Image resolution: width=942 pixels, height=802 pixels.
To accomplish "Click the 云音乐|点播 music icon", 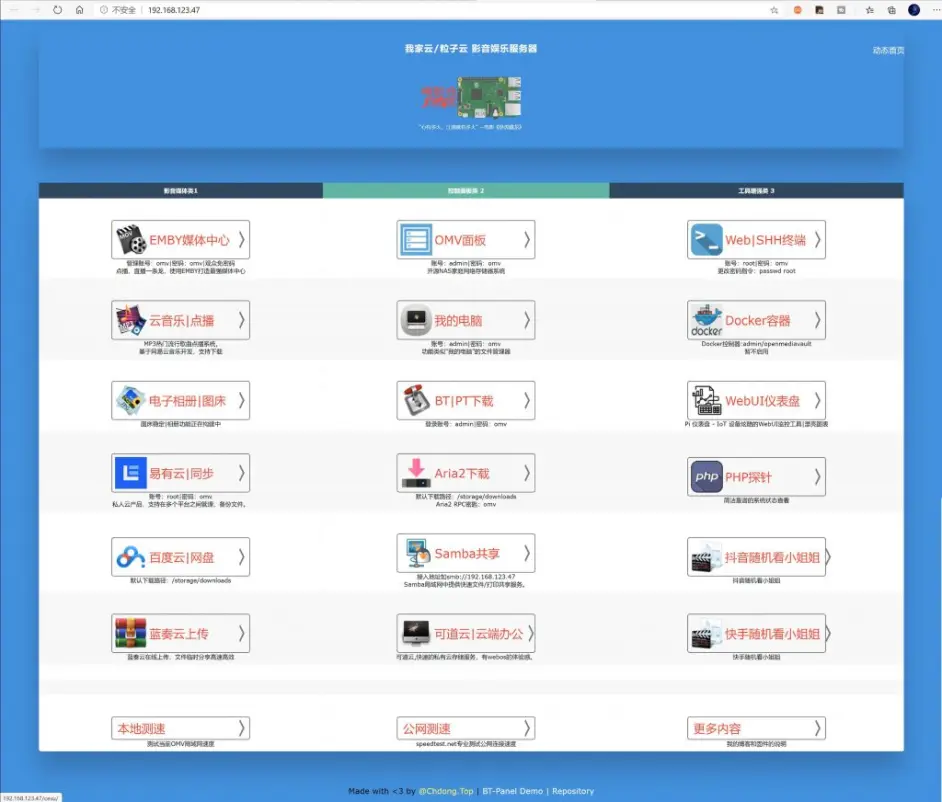I will [x=131, y=320].
